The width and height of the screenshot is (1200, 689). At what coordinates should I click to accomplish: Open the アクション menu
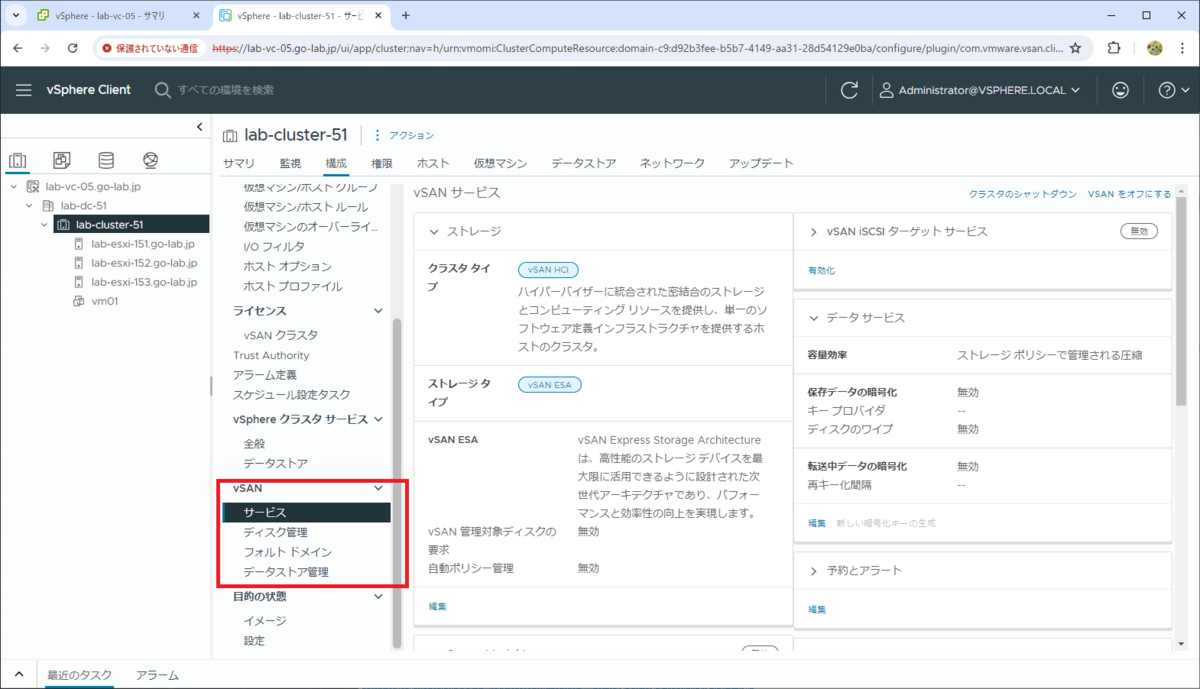[x=403, y=135]
